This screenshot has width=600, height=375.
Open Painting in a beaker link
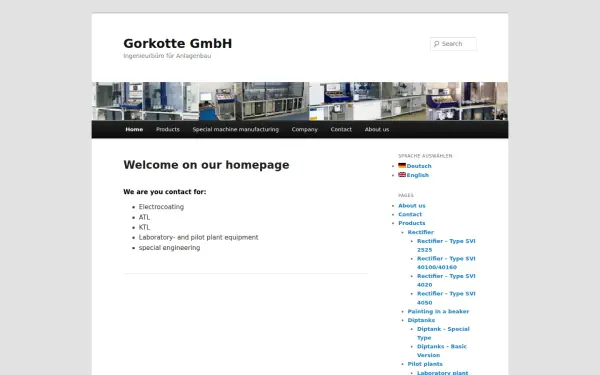[x=438, y=311]
